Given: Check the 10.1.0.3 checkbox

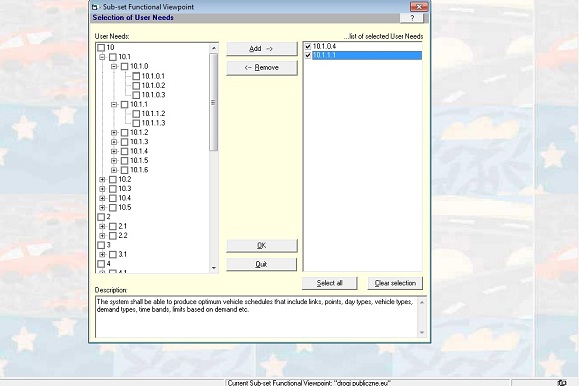Looking at the screenshot, I should click(x=136, y=95).
